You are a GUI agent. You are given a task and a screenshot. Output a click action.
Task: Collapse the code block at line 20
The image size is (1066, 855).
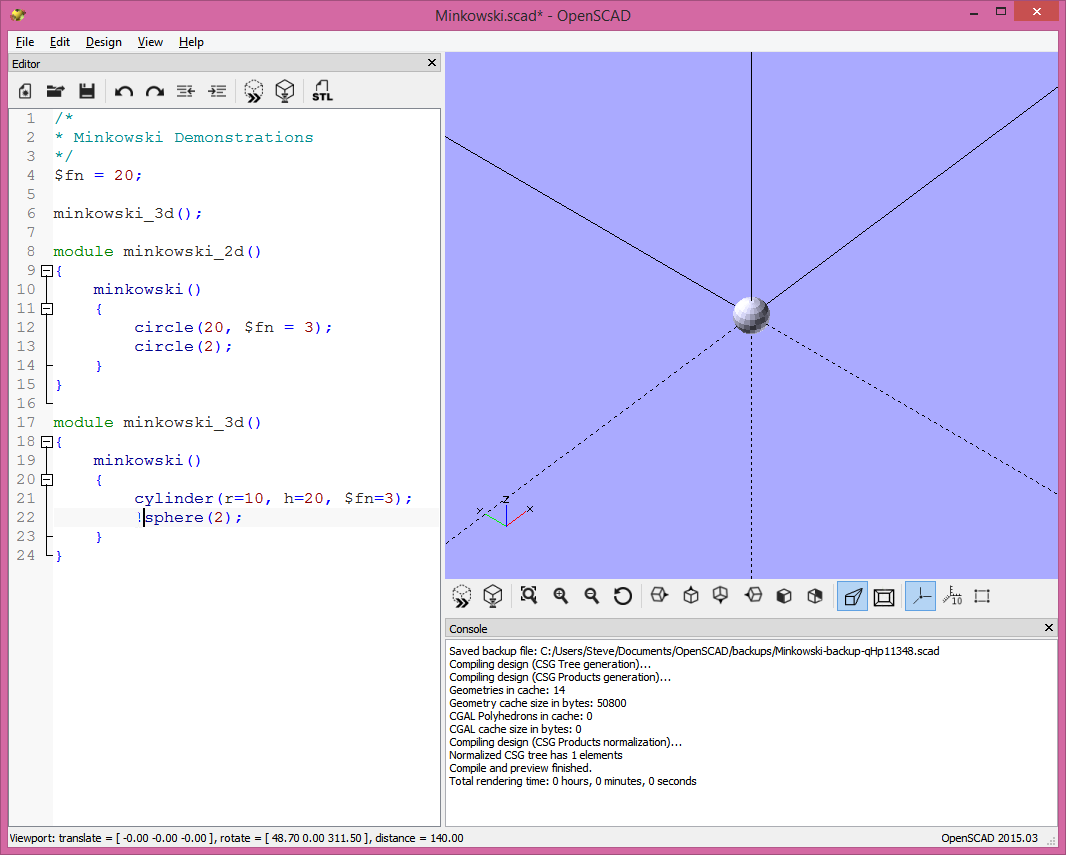click(47, 479)
